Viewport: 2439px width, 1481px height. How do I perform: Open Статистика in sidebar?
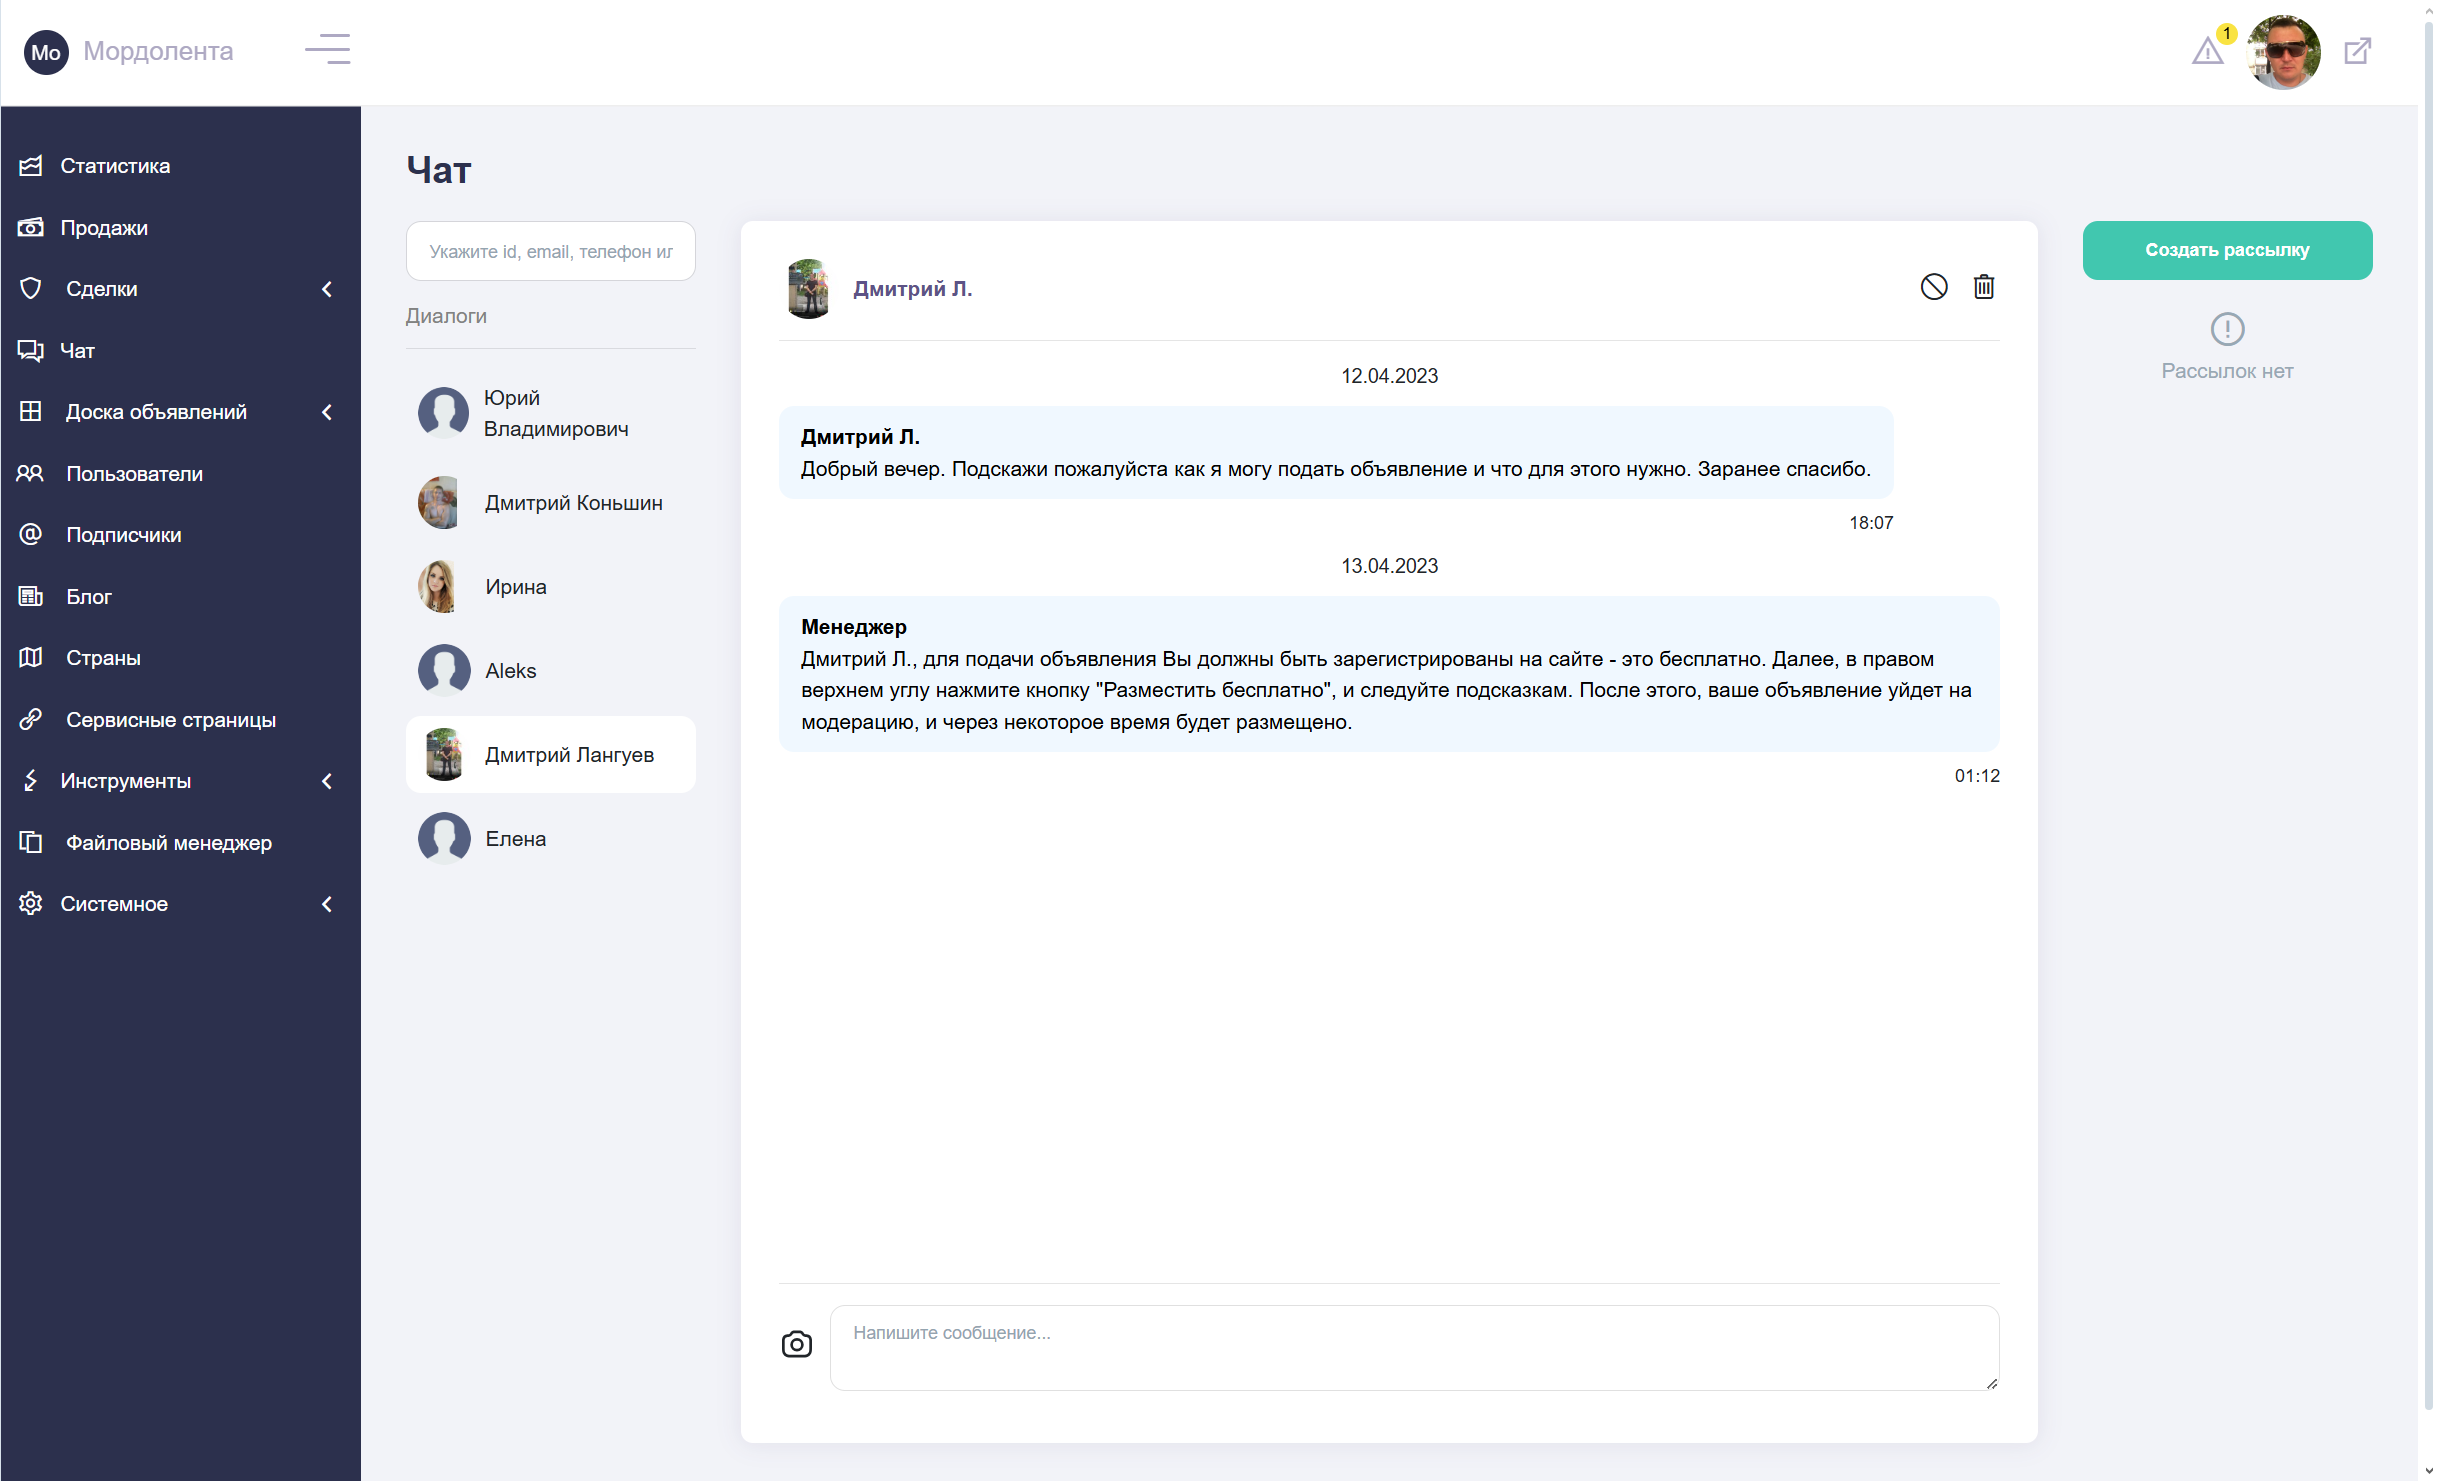[114, 166]
